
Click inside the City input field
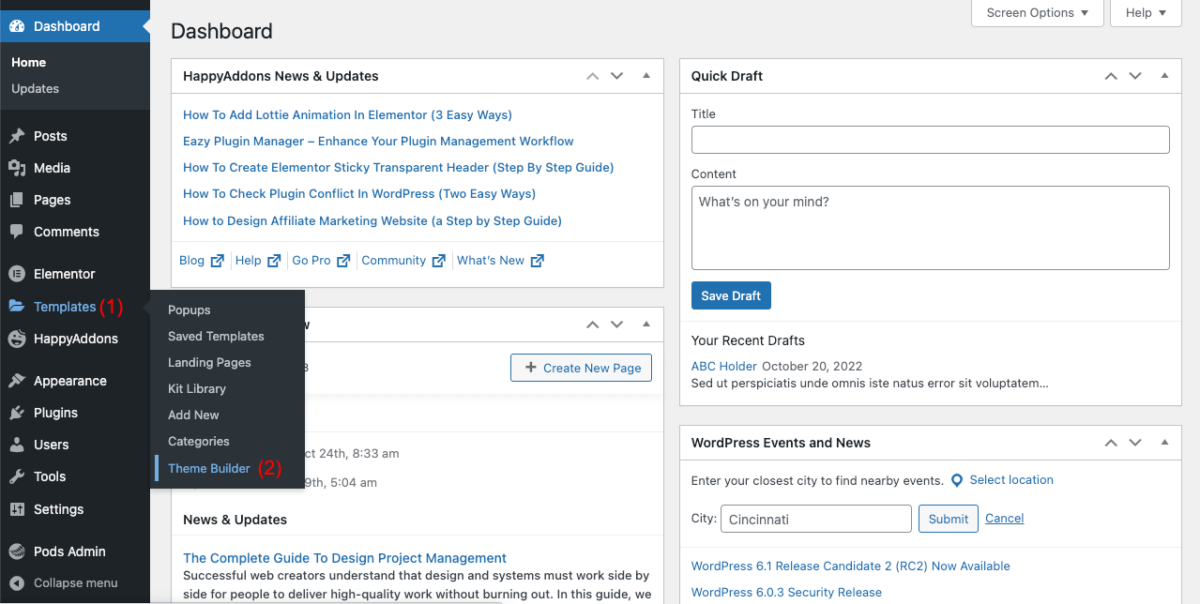815,518
